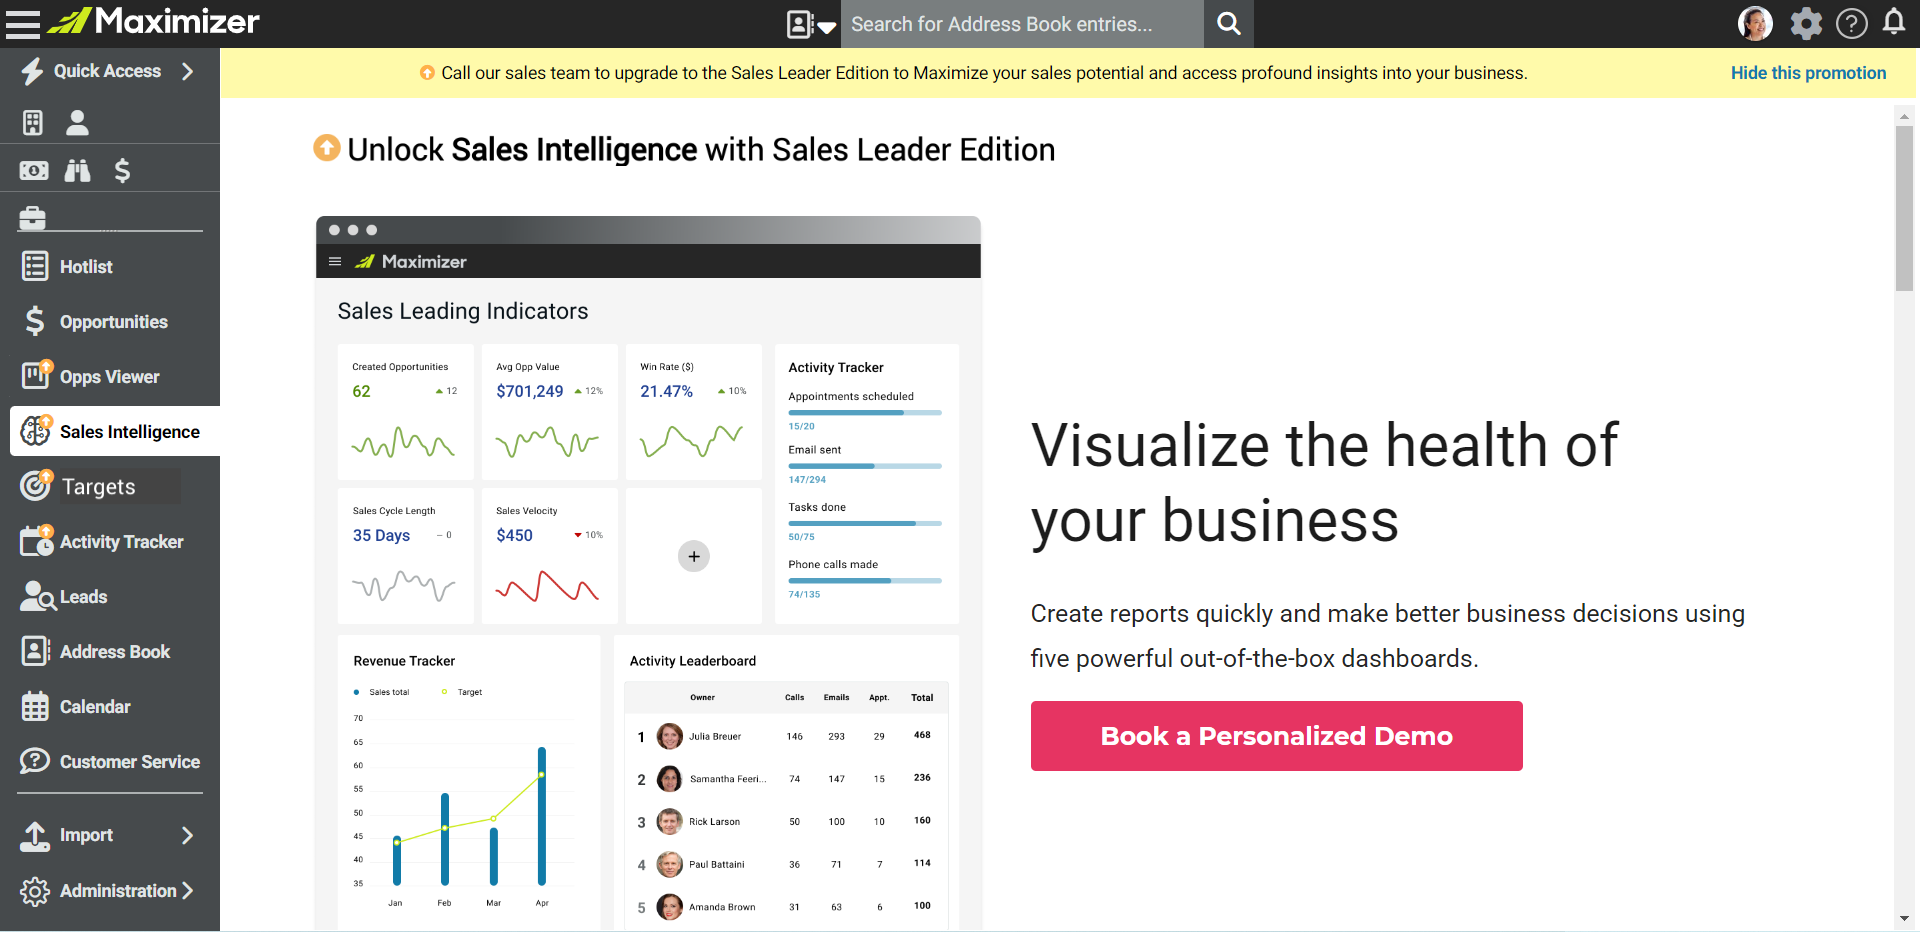Expand the Import submenu arrow
Image resolution: width=1920 pixels, height=932 pixels.
187,835
